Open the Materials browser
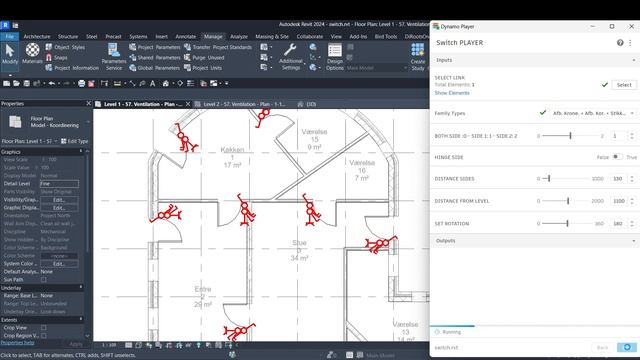Image resolution: width=640 pixels, height=360 pixels. (x=32, y=54)
